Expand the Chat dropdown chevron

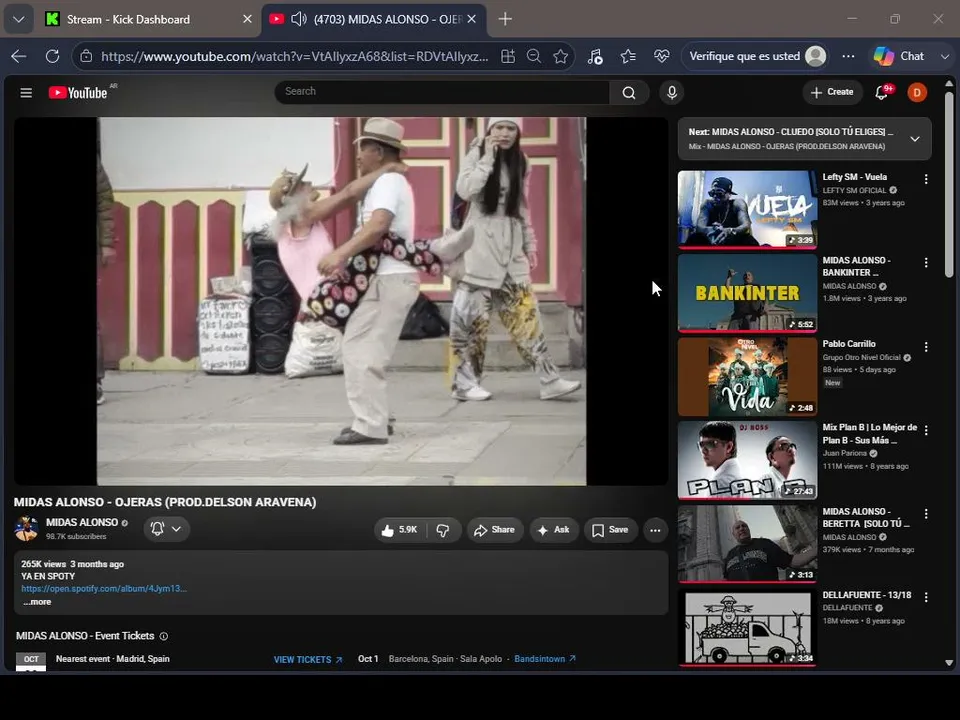(945, 56)
